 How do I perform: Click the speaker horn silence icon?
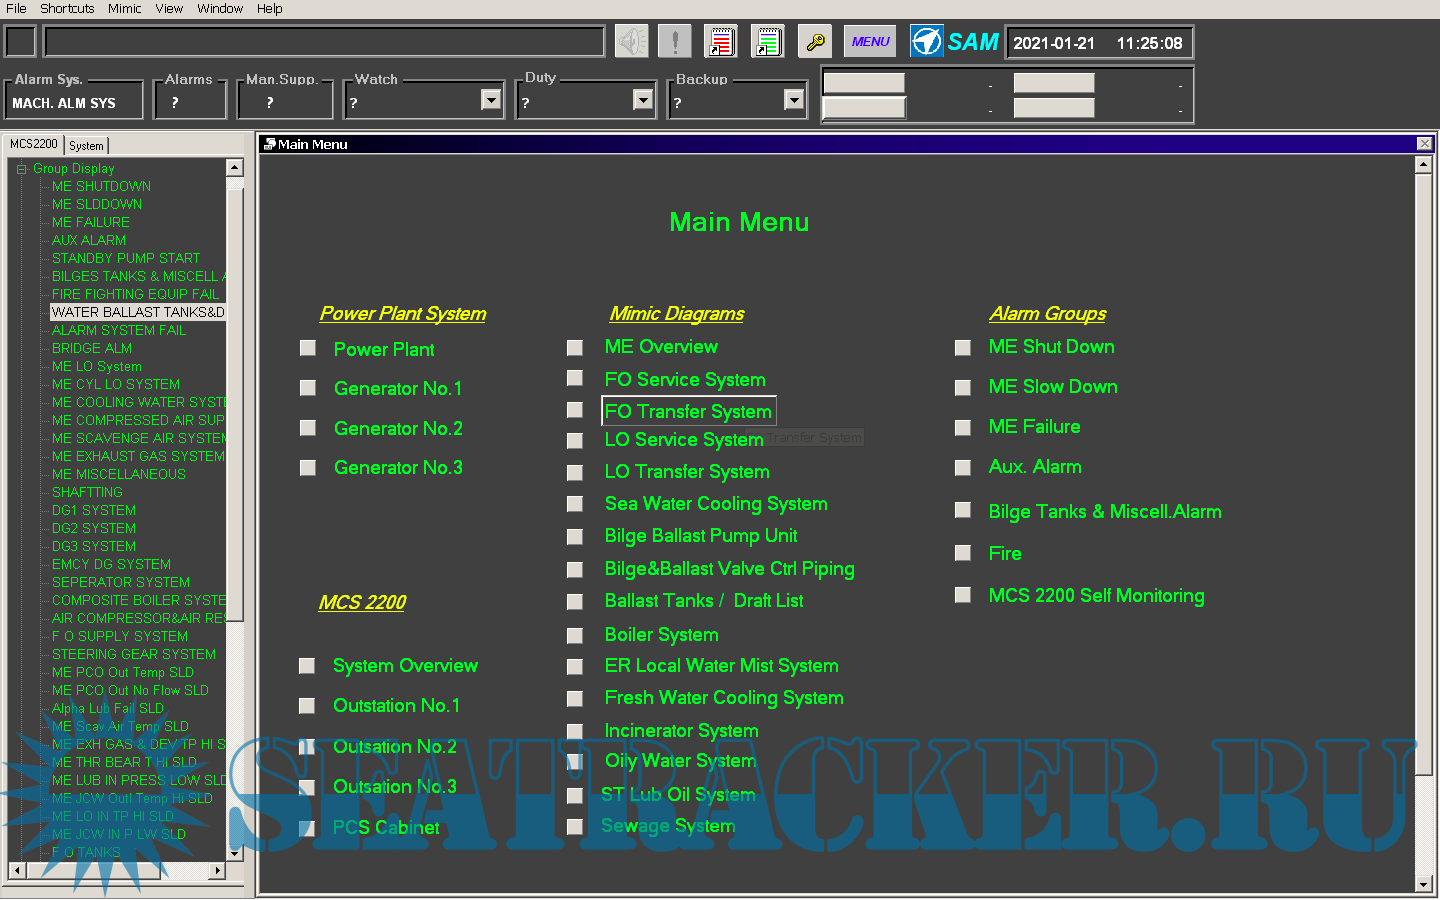click(631, 42)
